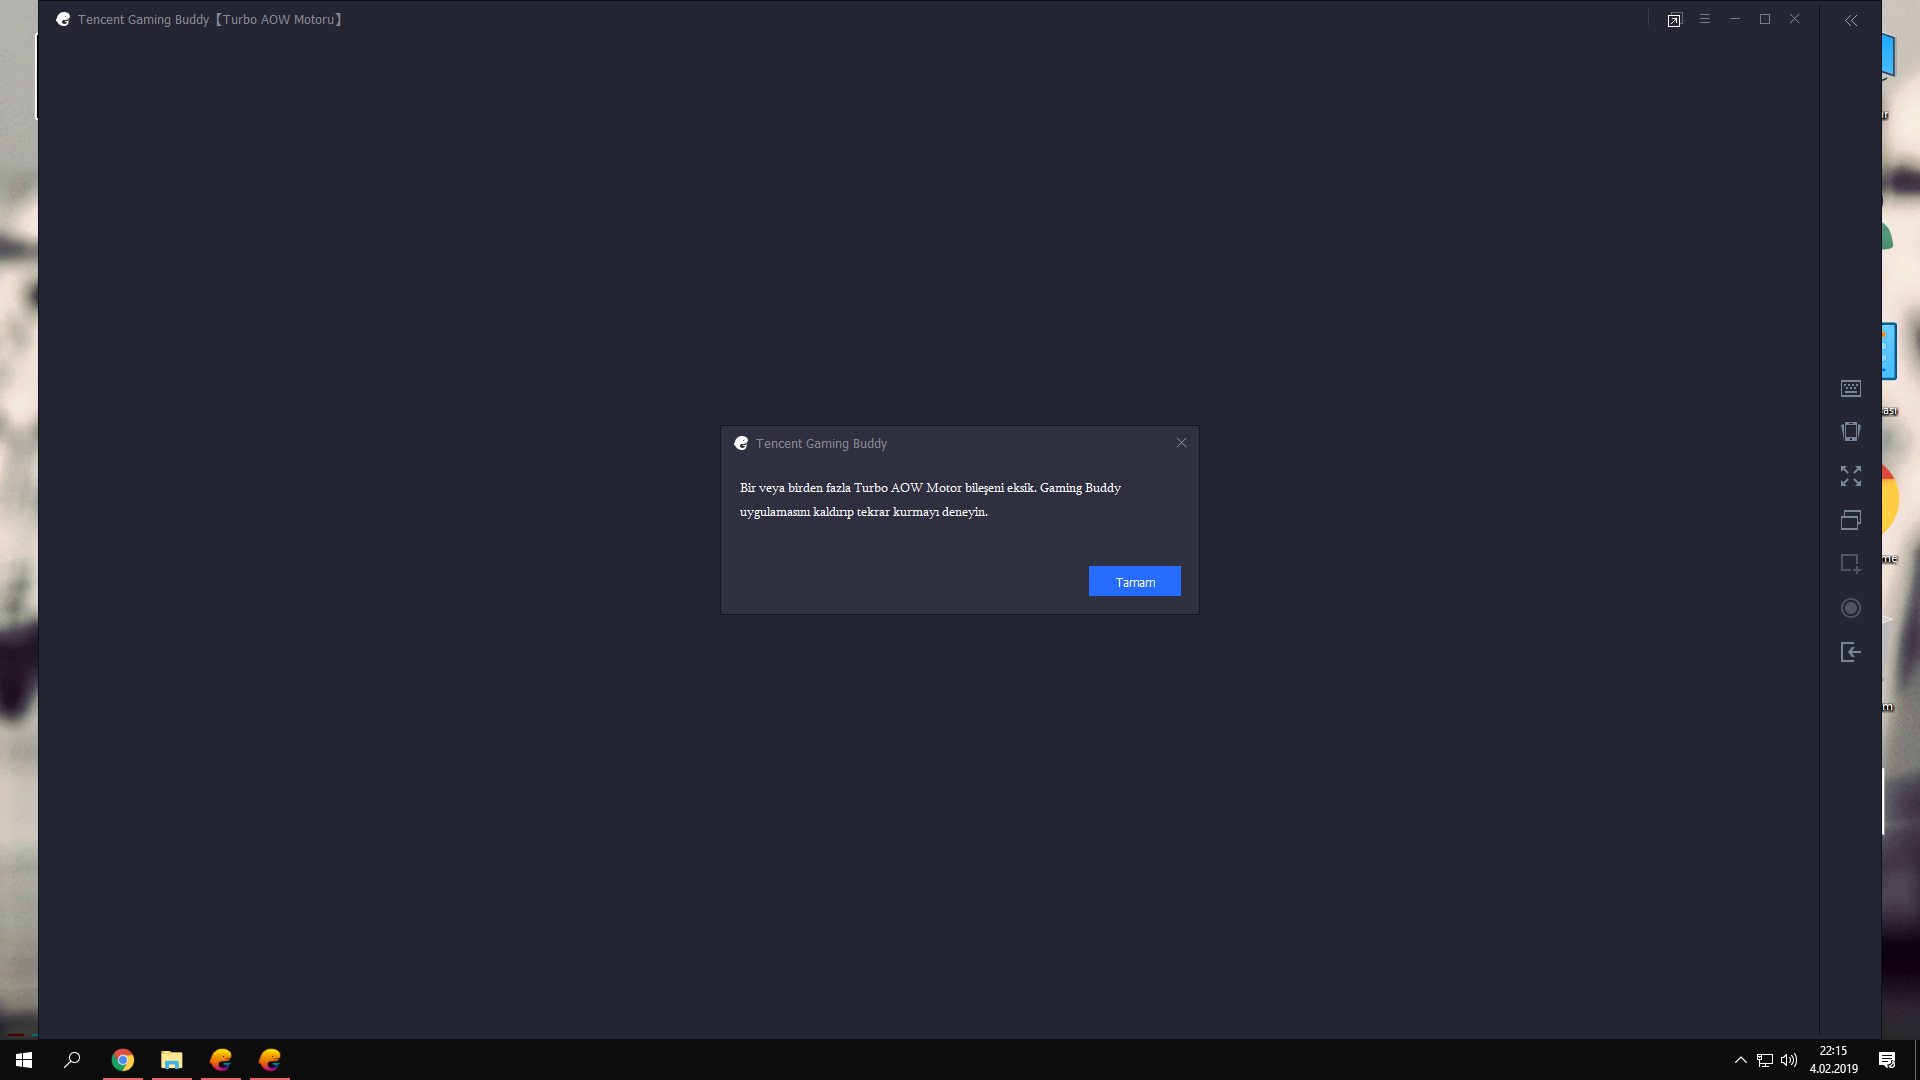The height and width of the screenshot is (1080, 1920).
Task: Click the second Gaming Buddy taskbar icon
Action: pyautogui.click(x=270, y=1060)
